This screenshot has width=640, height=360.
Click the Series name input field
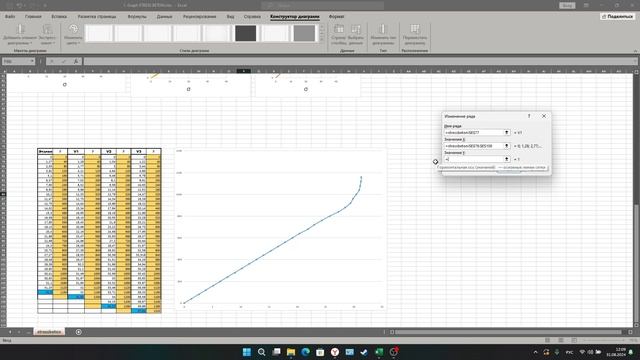point(474,133)
